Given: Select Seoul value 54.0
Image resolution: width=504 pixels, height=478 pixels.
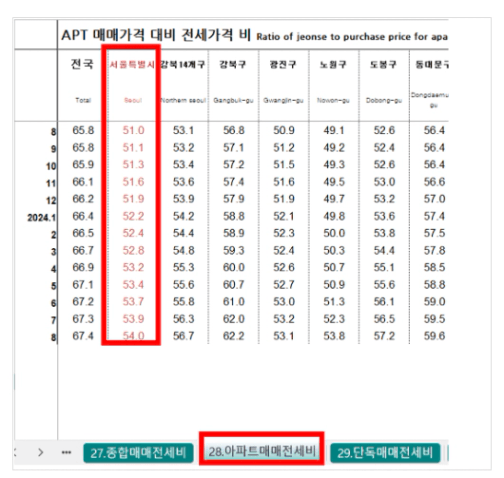Looking at the screenshot, I should click(x=133, y=335).
